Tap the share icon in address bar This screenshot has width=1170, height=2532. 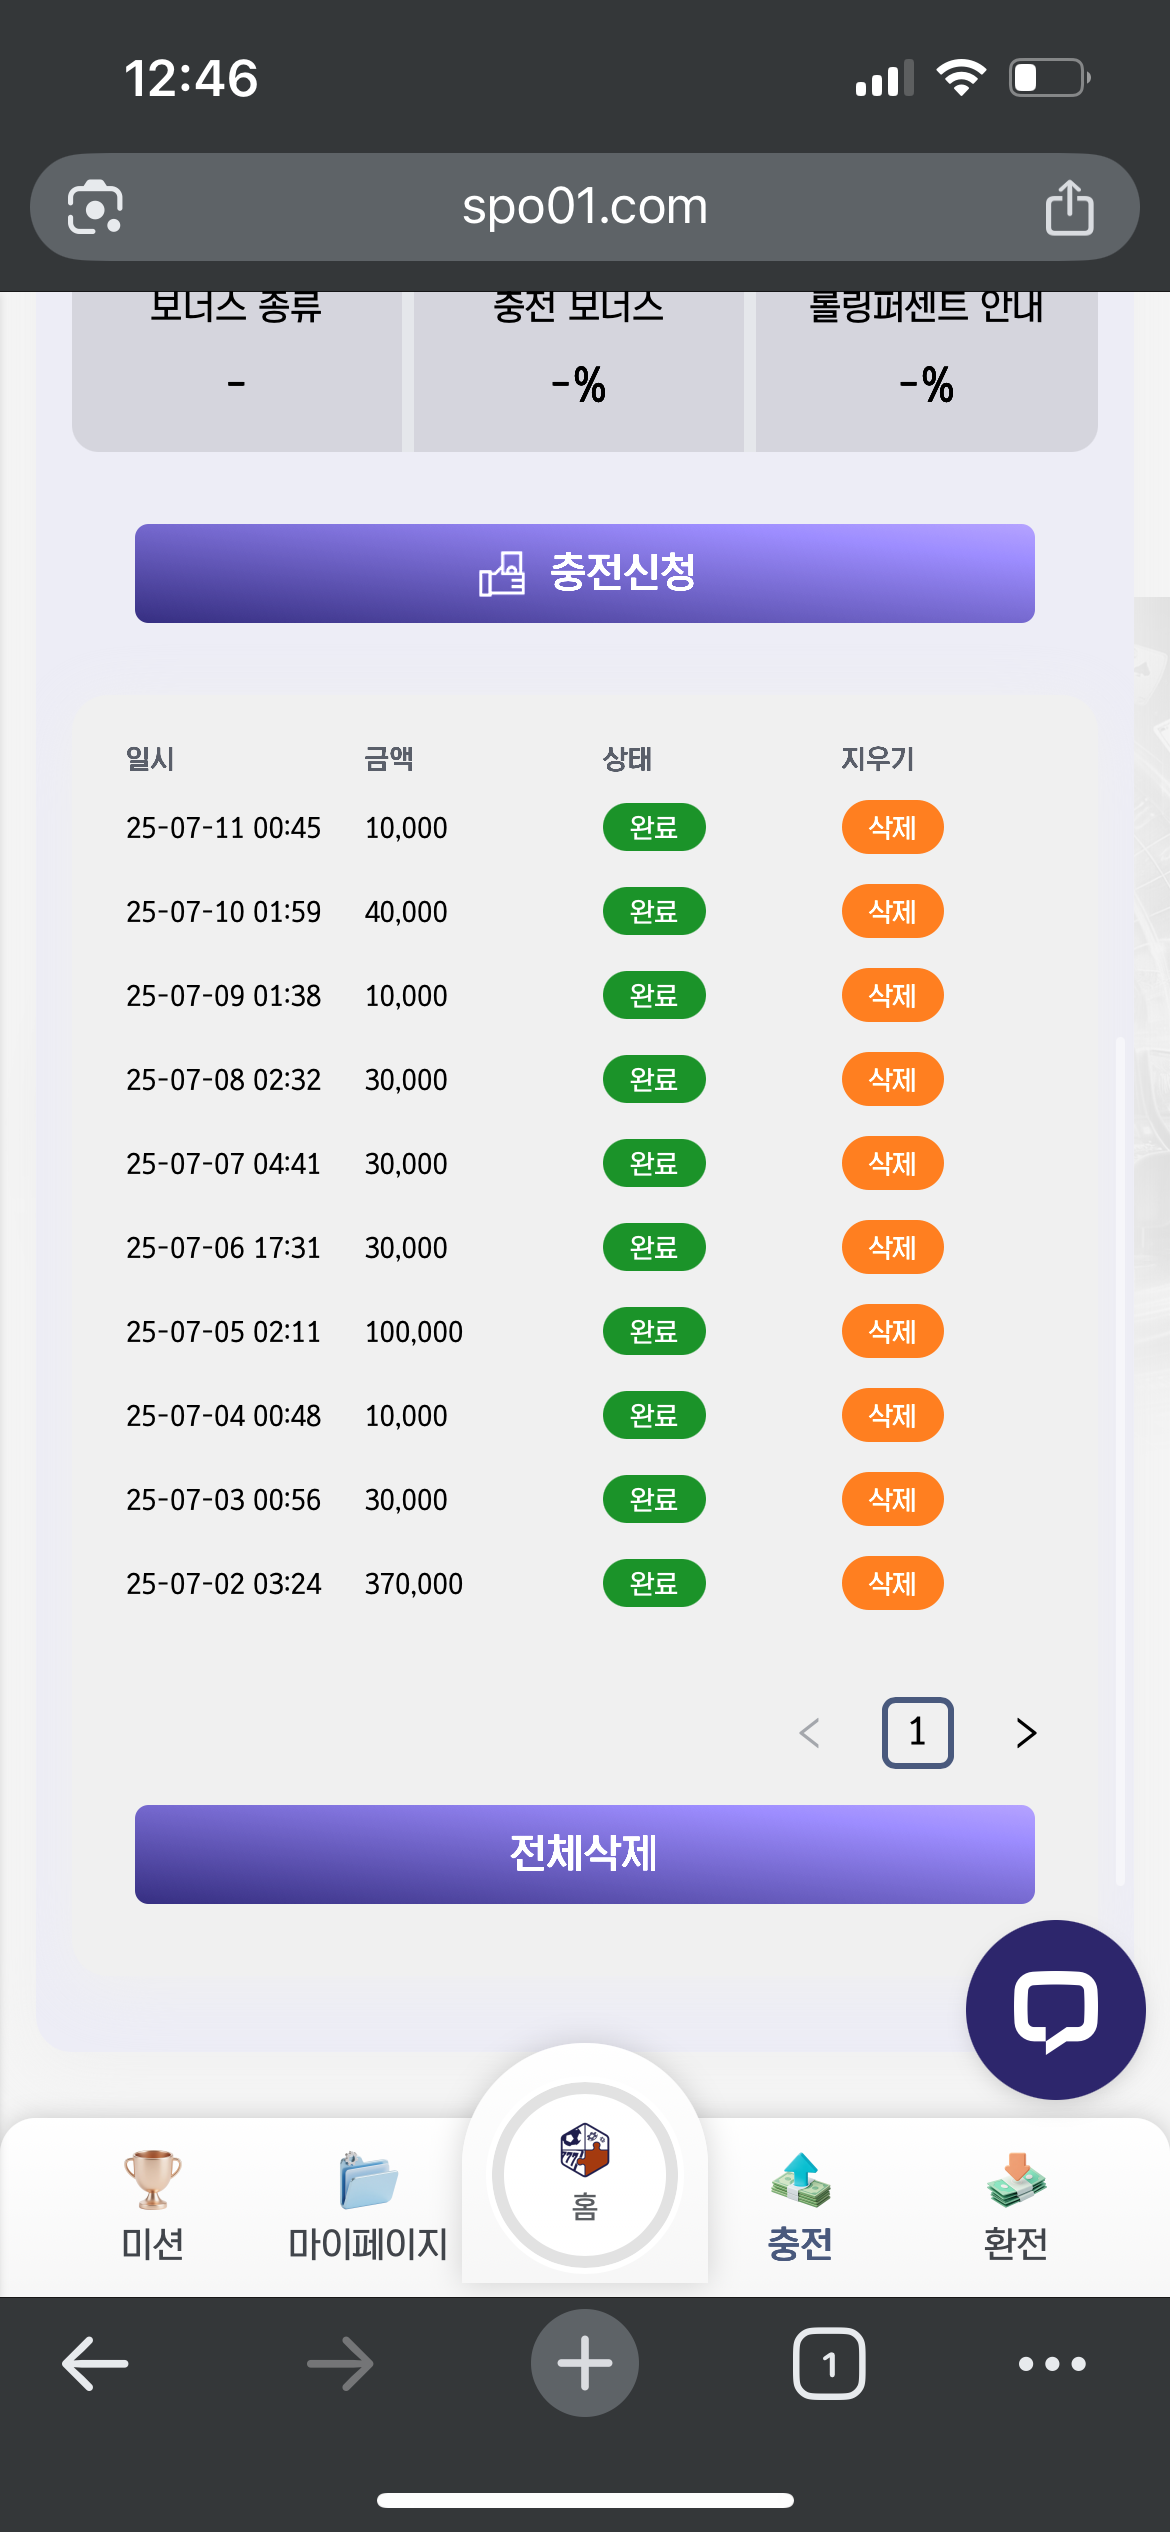[x=1069, y=207]
